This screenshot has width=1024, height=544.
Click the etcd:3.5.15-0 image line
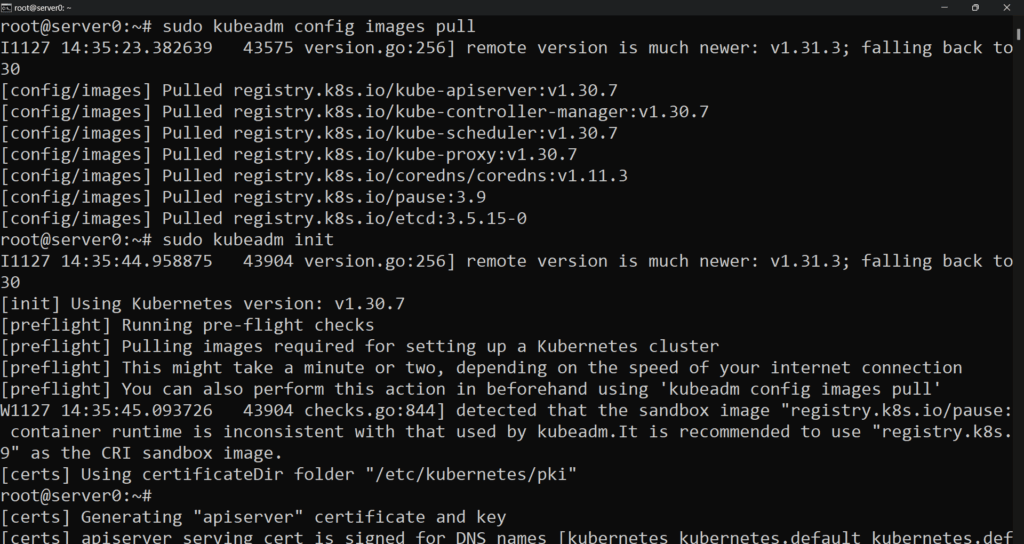[x=265, y=219]
